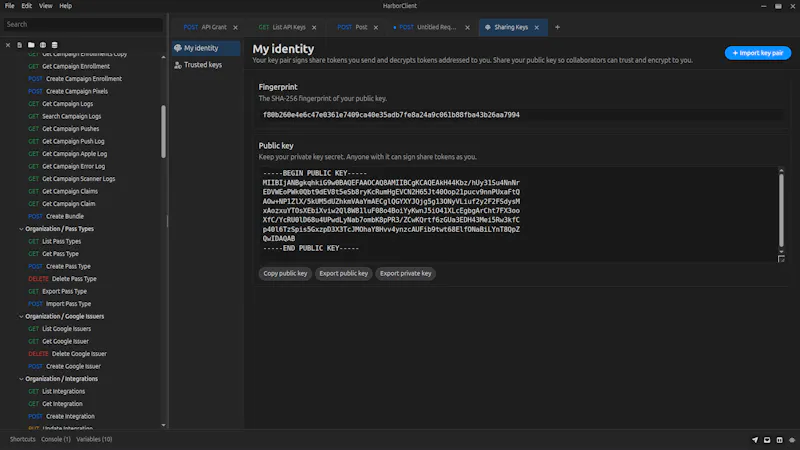Open GET Get Campaign Apple Log request
Screen dimensions: 800x450
pyautogui.click(x=68, y=154)
